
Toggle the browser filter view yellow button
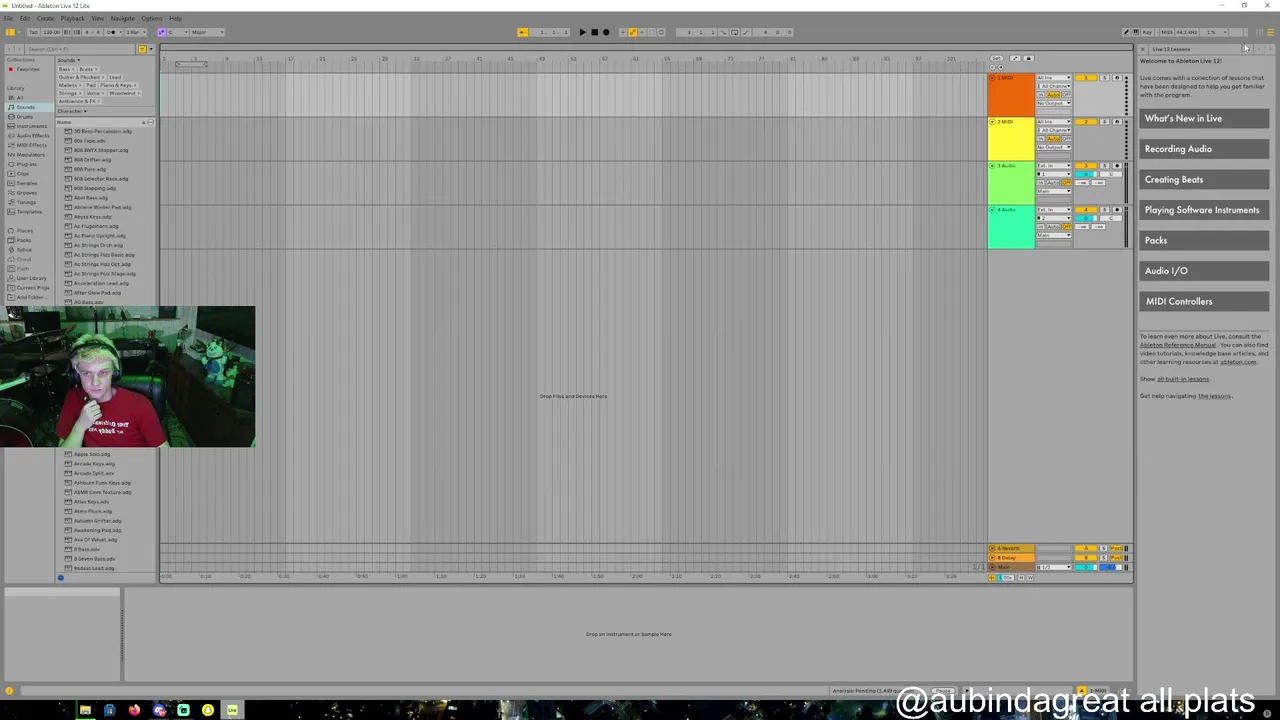(142, 49)
